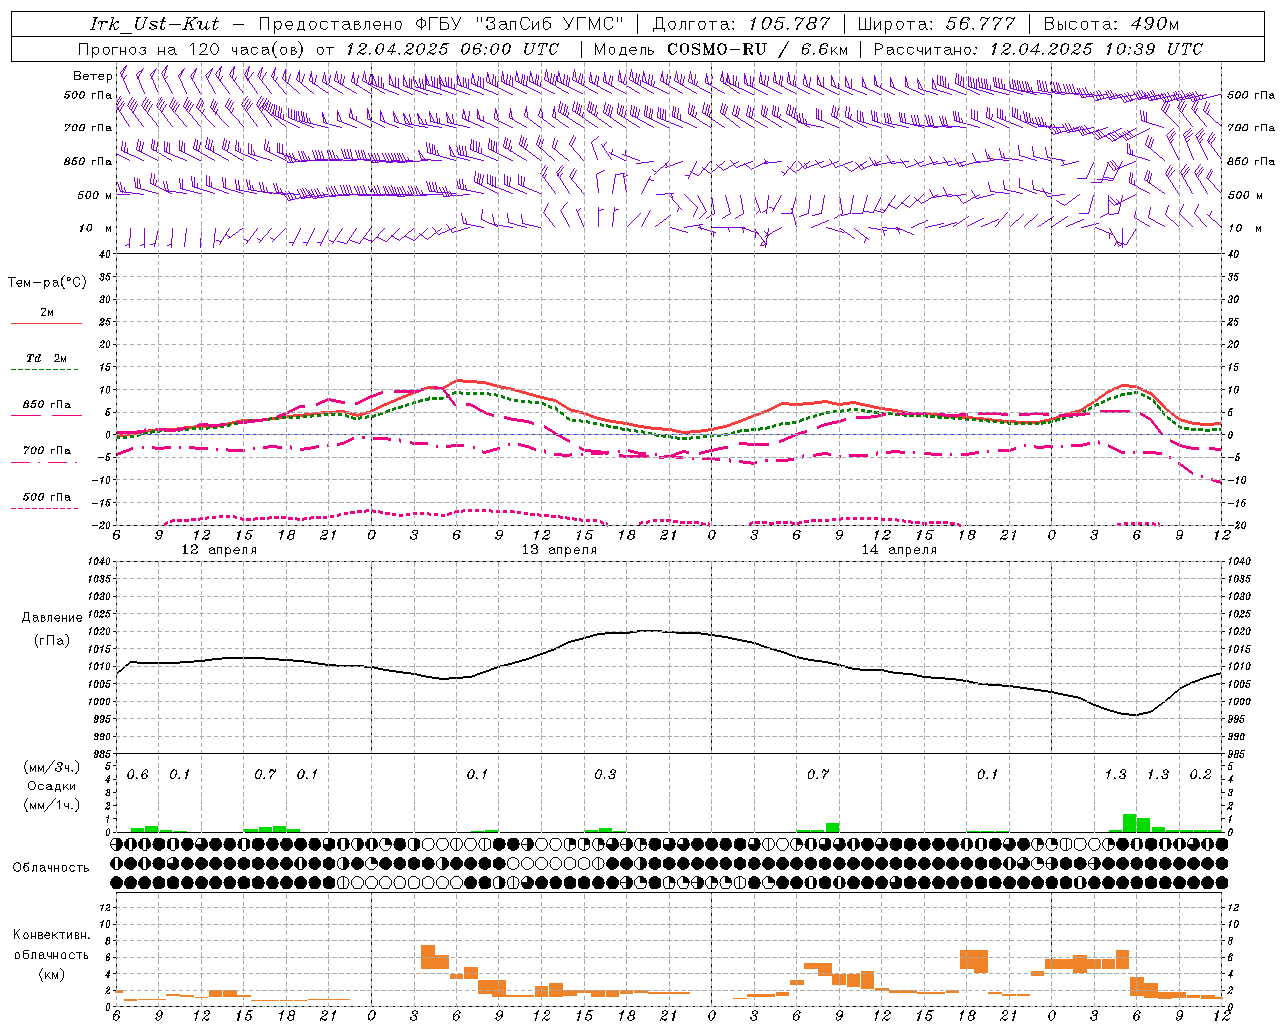Screen dimensions: 1280x1024
Task: Select the provider text ФГБУ "ЗапСиб УГМС"
Action: tap(518, 24)
